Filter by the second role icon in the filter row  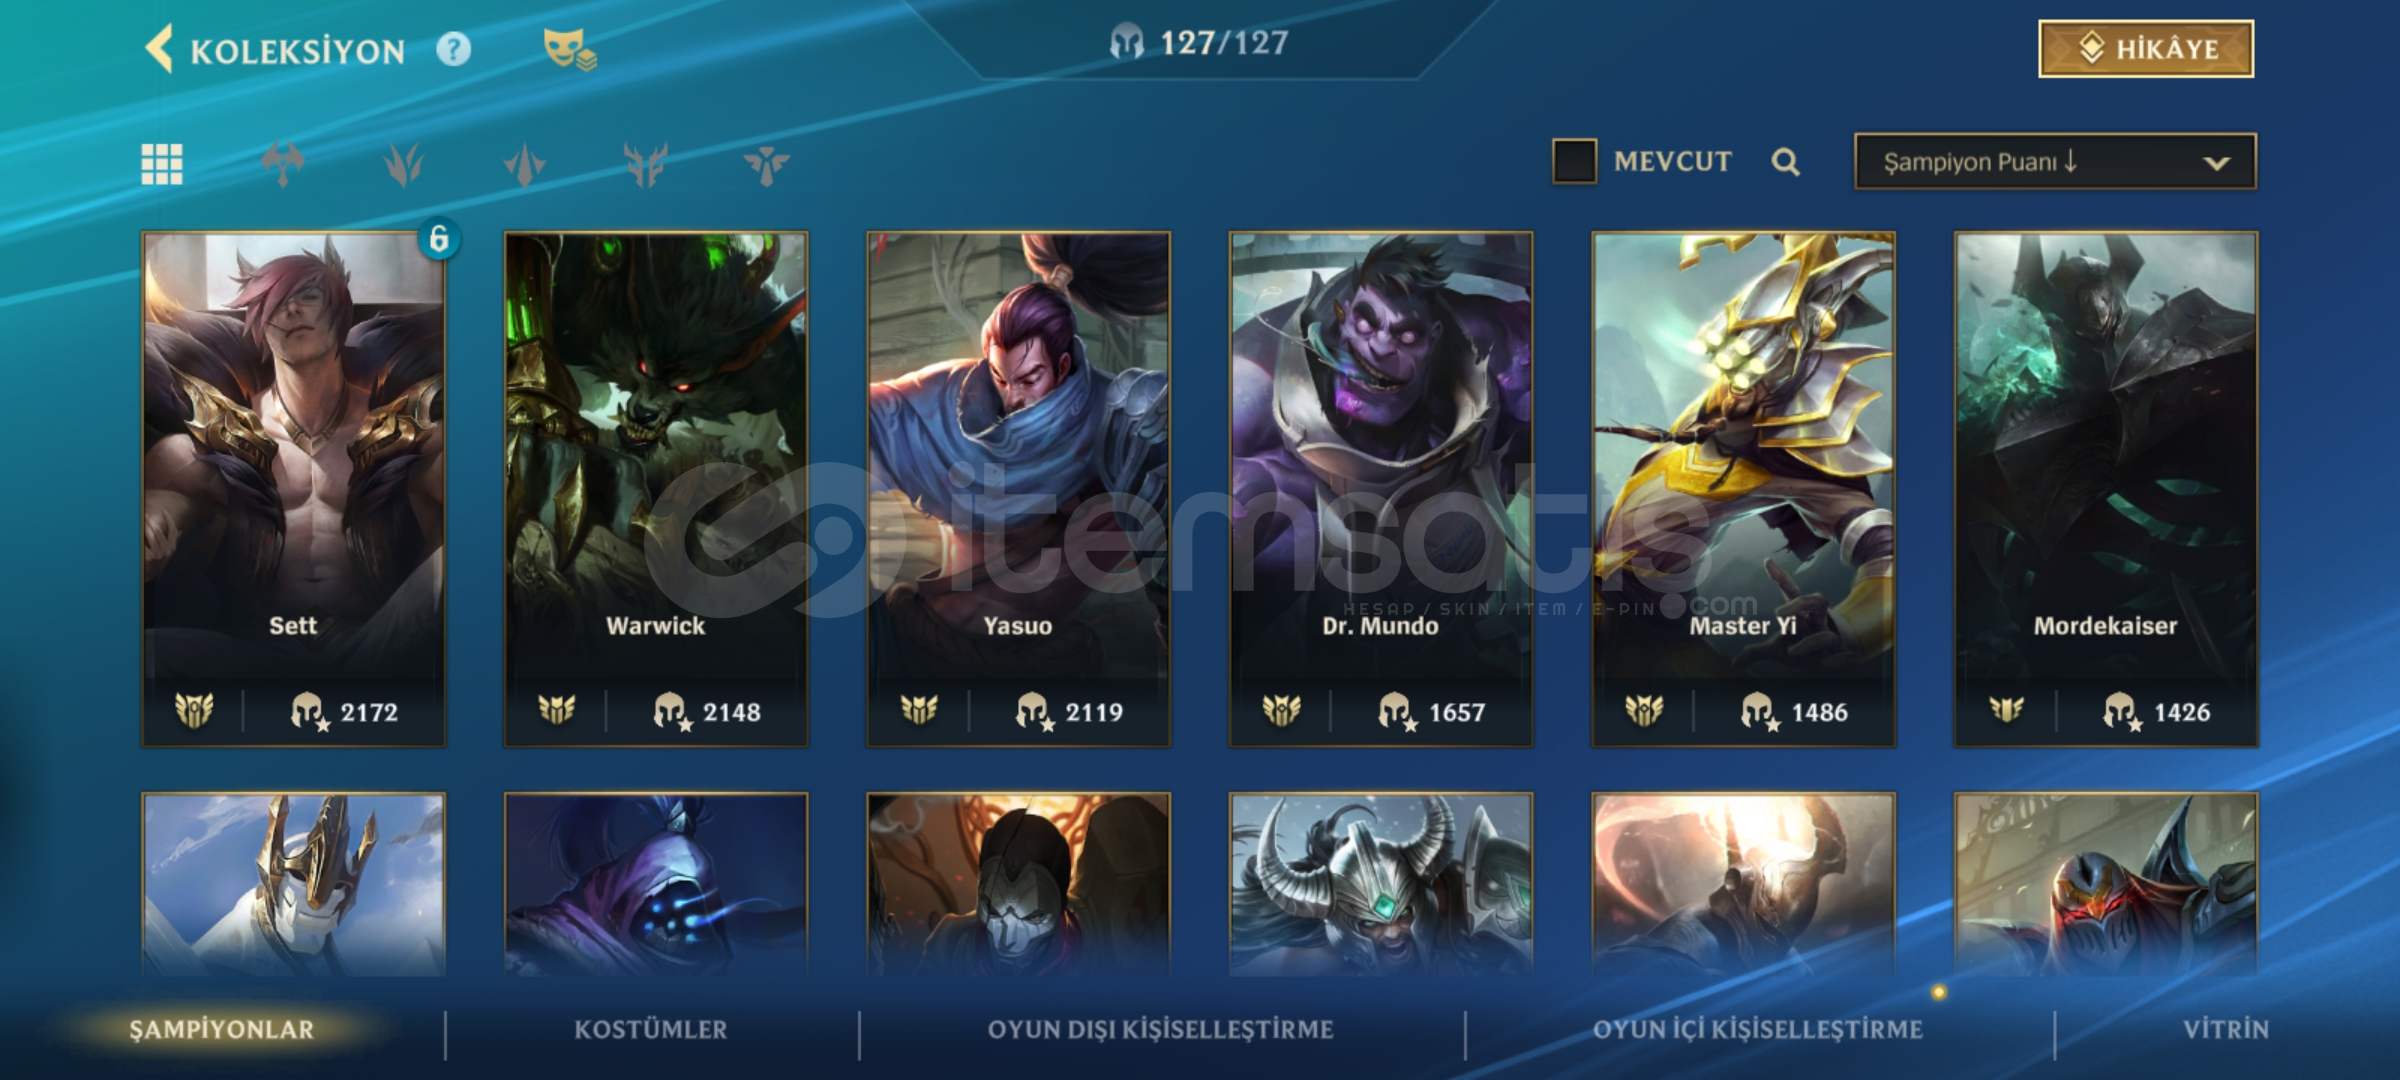[403, 163]
